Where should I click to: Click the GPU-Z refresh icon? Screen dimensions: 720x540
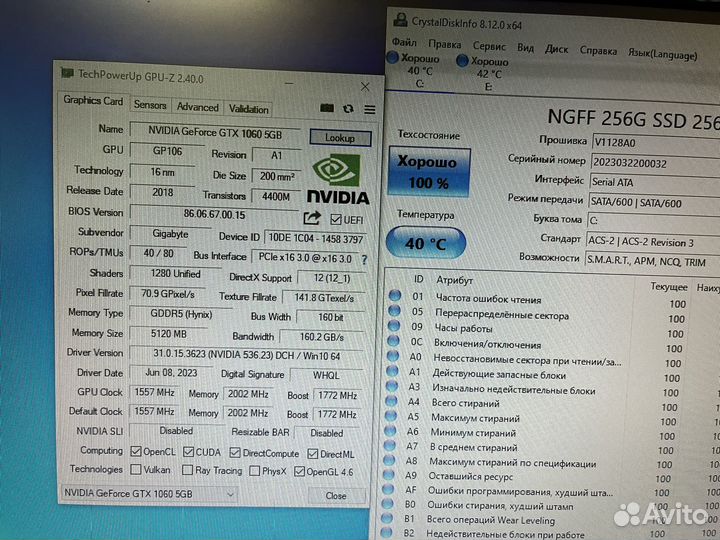pos(349,109)
